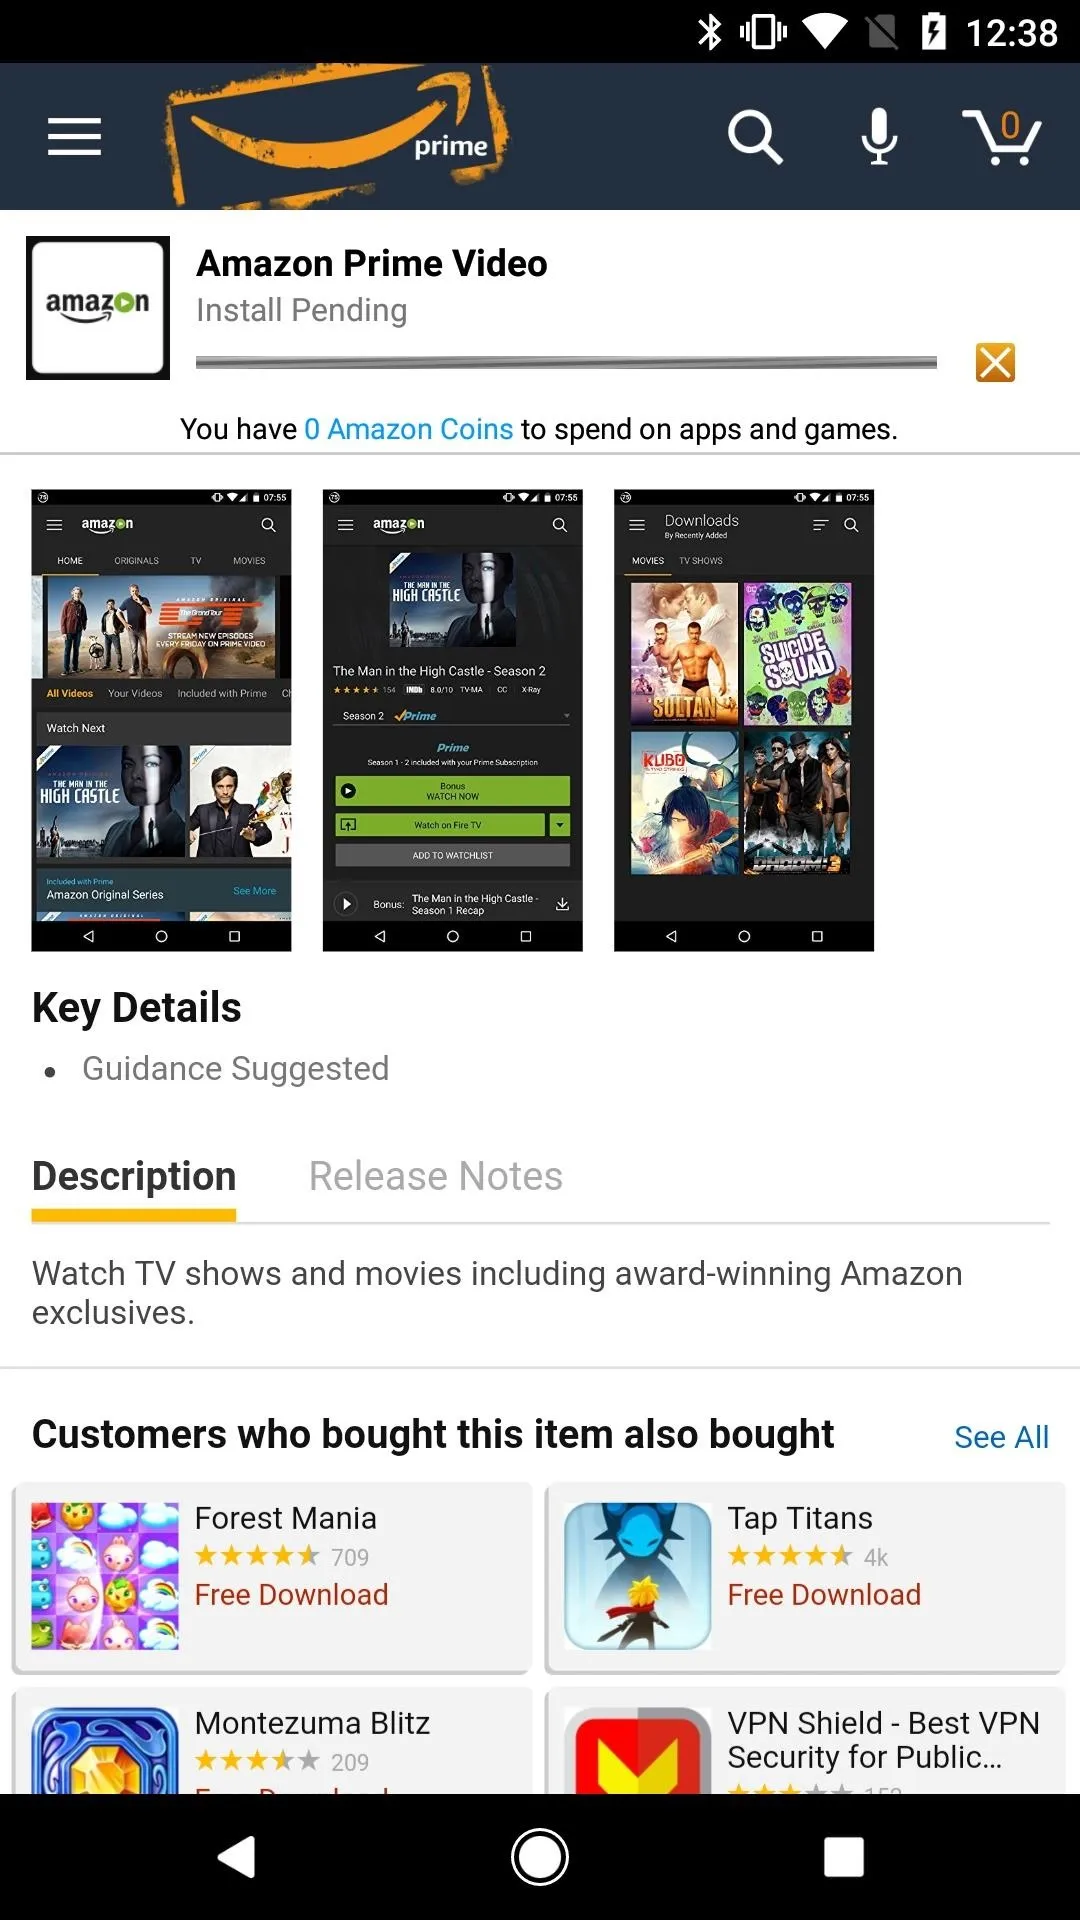View the High Castle Season 2 screenshot
The image size is (1080, 1920).
(x=452, y=720)
